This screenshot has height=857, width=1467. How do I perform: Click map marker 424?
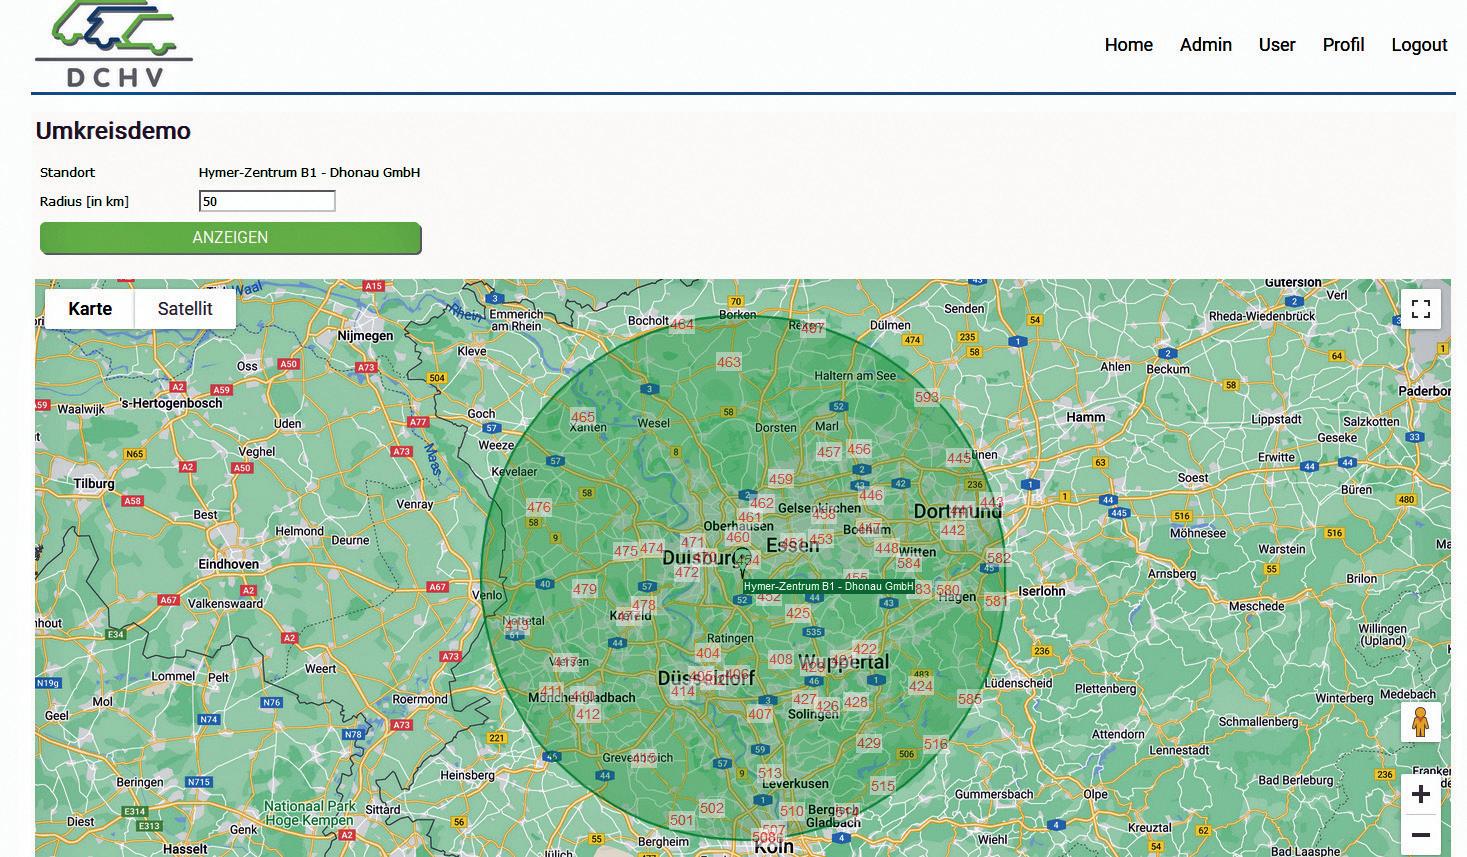(x=921, y=686)
